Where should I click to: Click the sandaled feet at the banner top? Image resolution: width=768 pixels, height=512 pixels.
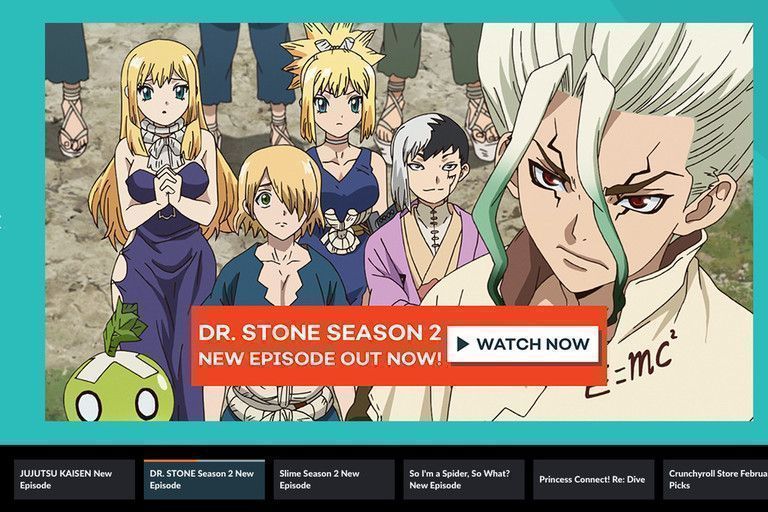(73, 122)
